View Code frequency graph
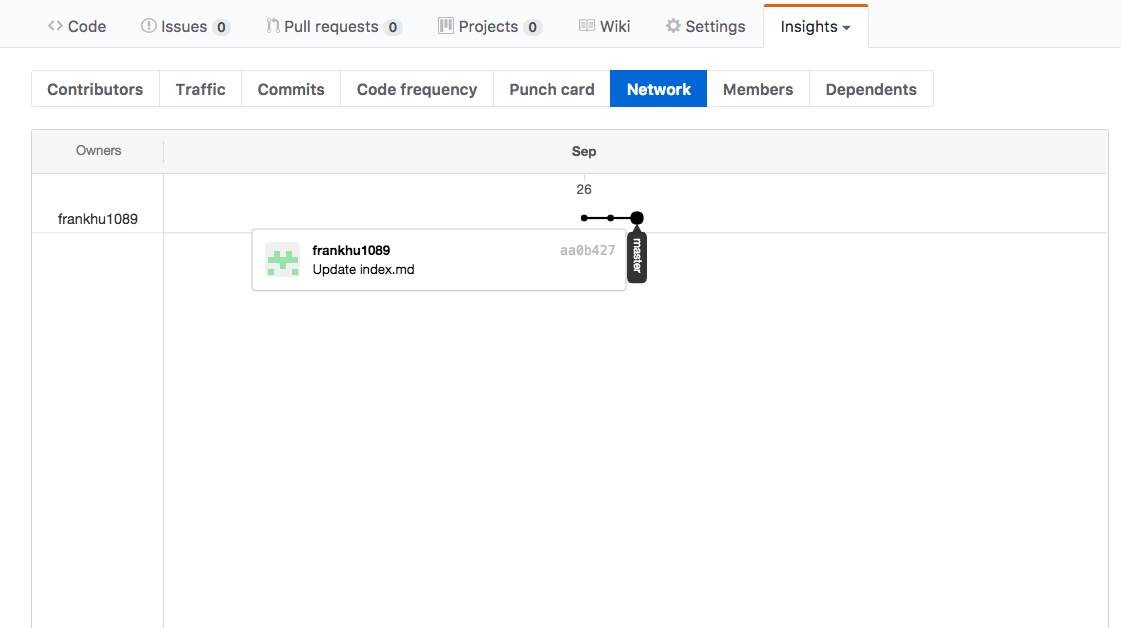The height and width of the screenshot is (628, 1121). tap(417, 89)
